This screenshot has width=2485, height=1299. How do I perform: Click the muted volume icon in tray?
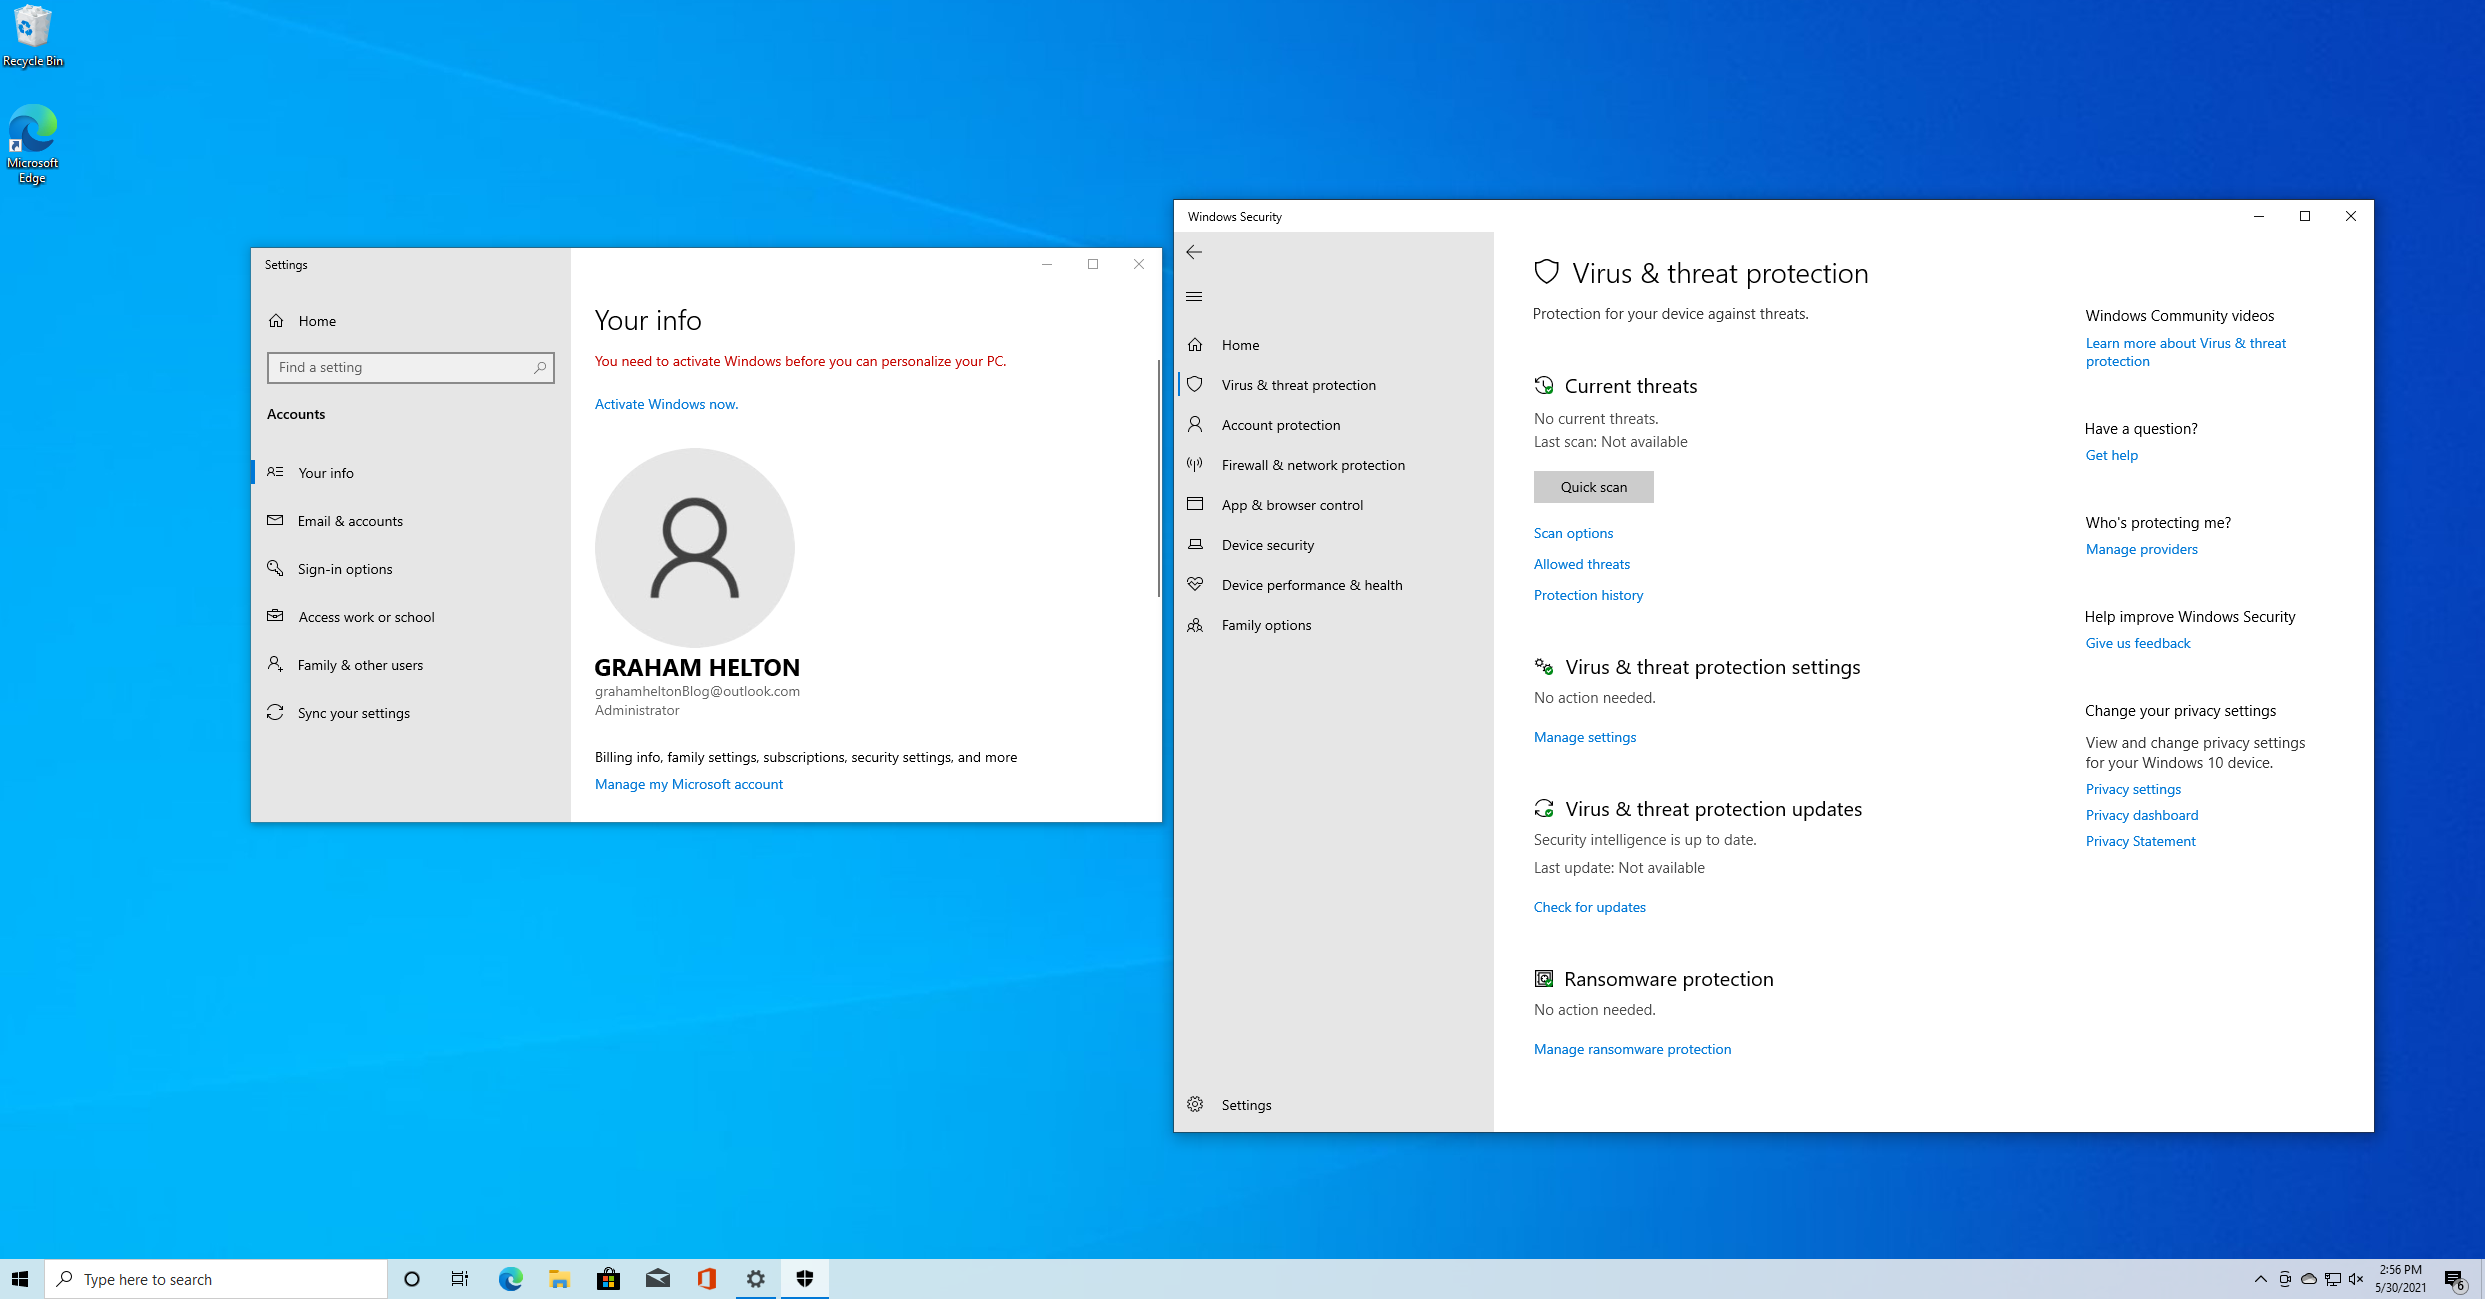(x=2356, y=1279)
